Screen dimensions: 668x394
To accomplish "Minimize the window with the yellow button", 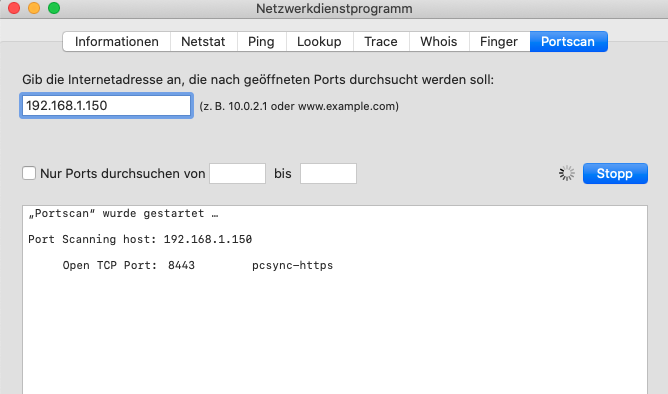I will [x=34, y=8].
